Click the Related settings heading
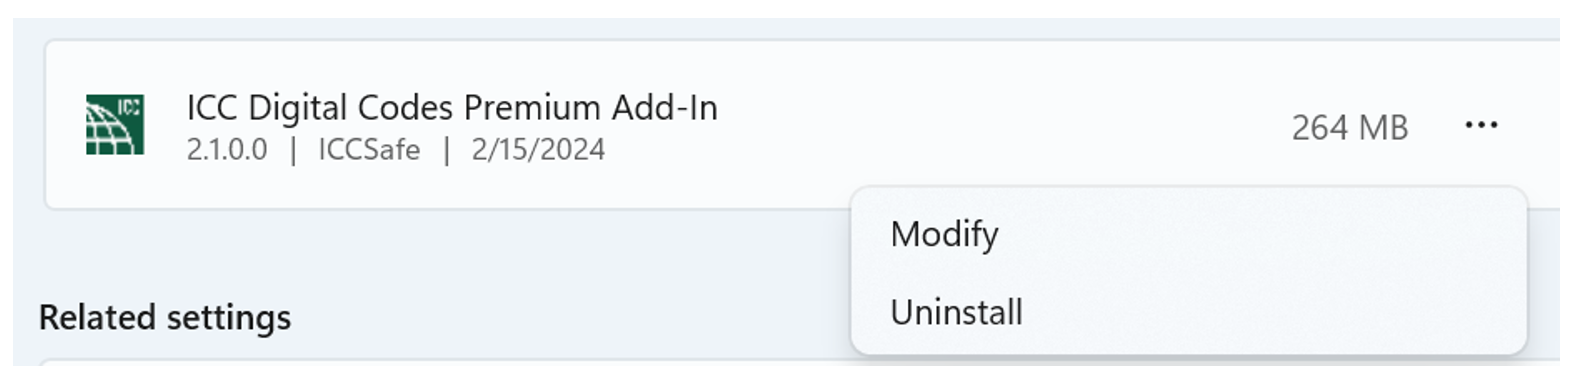1573x373 pixels. 165,317
